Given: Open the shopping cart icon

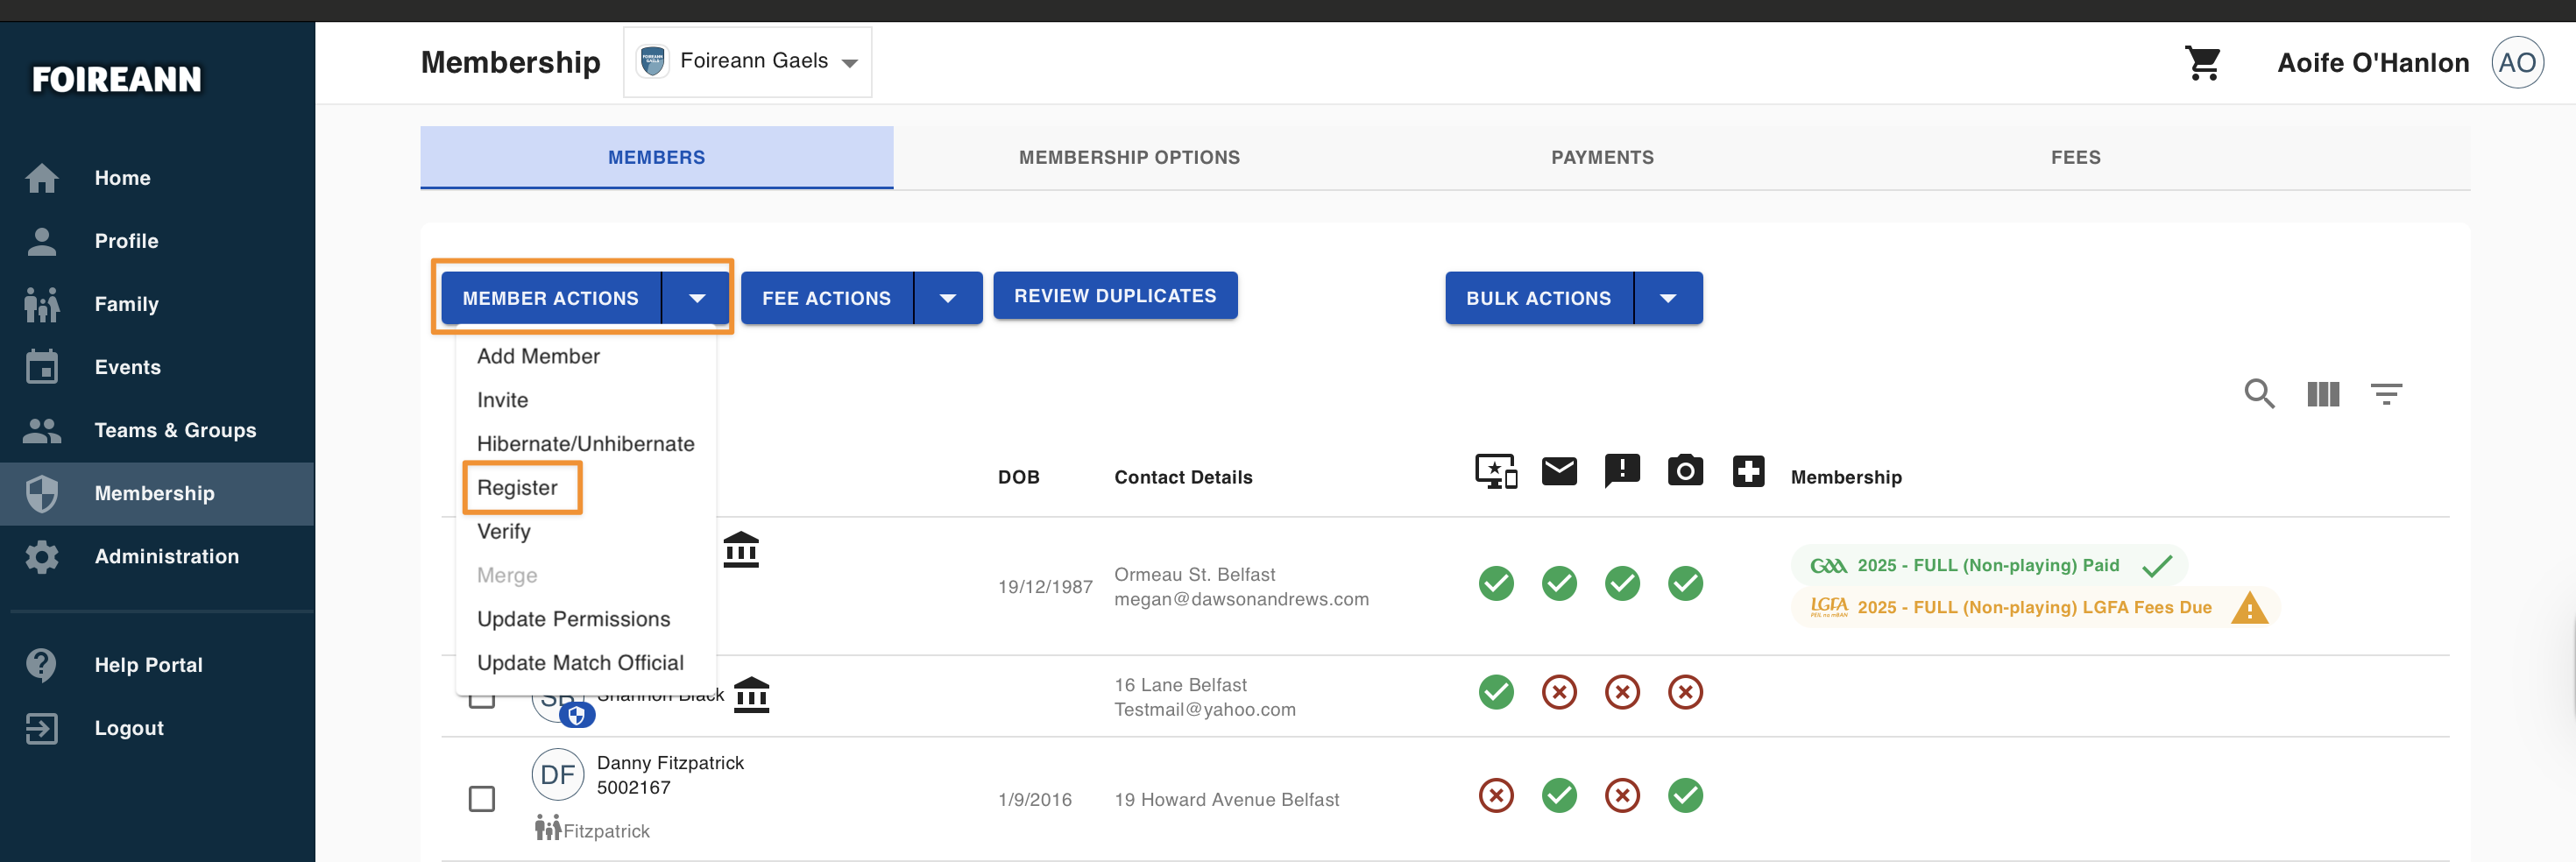Looking at the screenshot, I should (2202, 63).
